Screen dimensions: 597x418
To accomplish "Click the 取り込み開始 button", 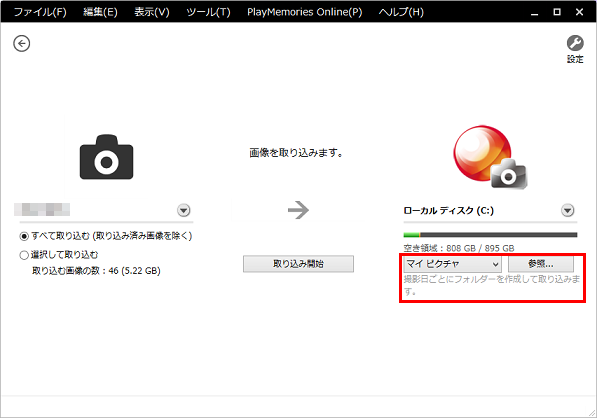I will [x=298, y=264].
